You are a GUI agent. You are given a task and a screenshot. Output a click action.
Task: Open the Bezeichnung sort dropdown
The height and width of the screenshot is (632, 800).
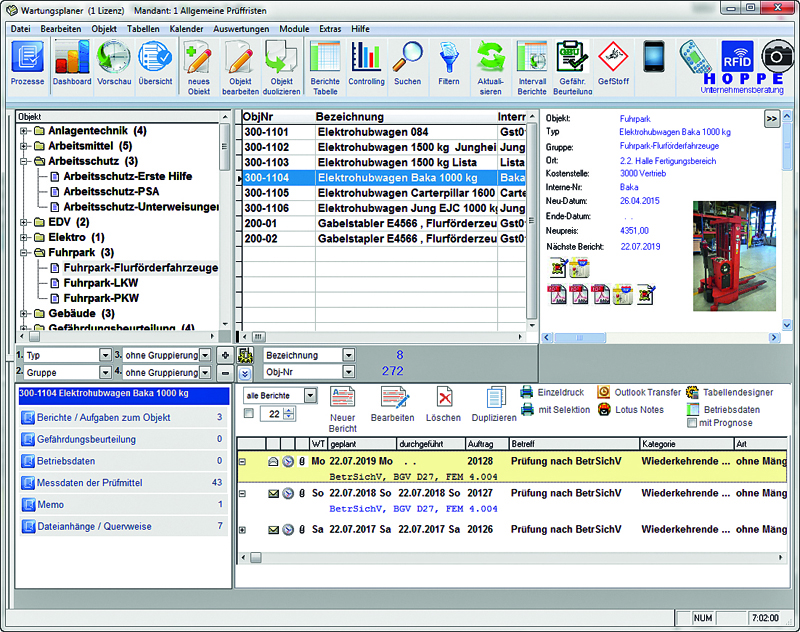click(348, 355)
